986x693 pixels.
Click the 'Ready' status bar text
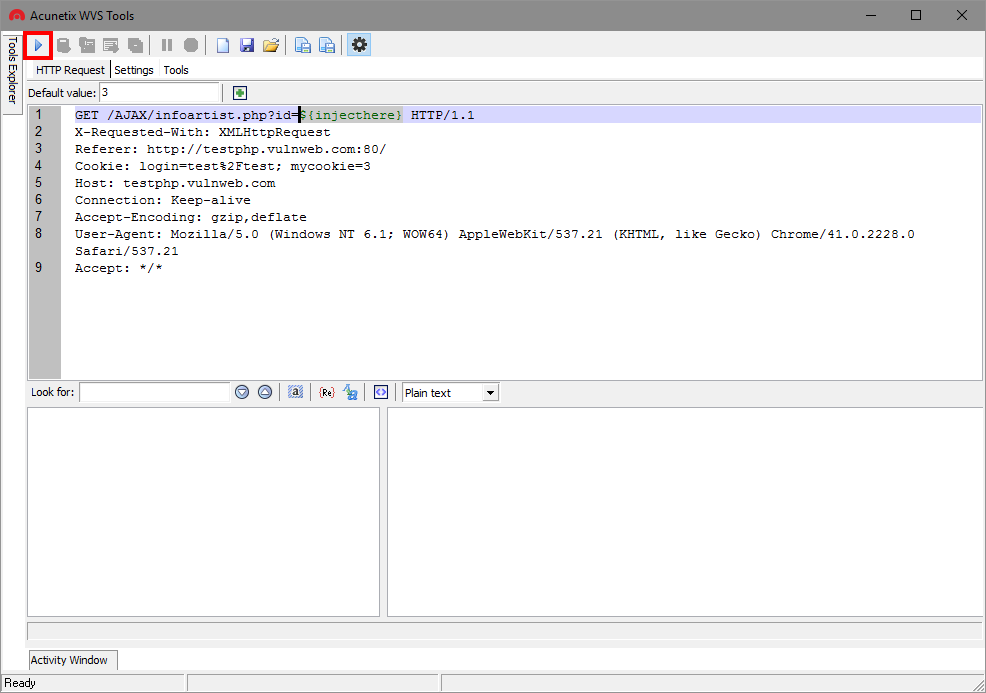tap(20, 683)
